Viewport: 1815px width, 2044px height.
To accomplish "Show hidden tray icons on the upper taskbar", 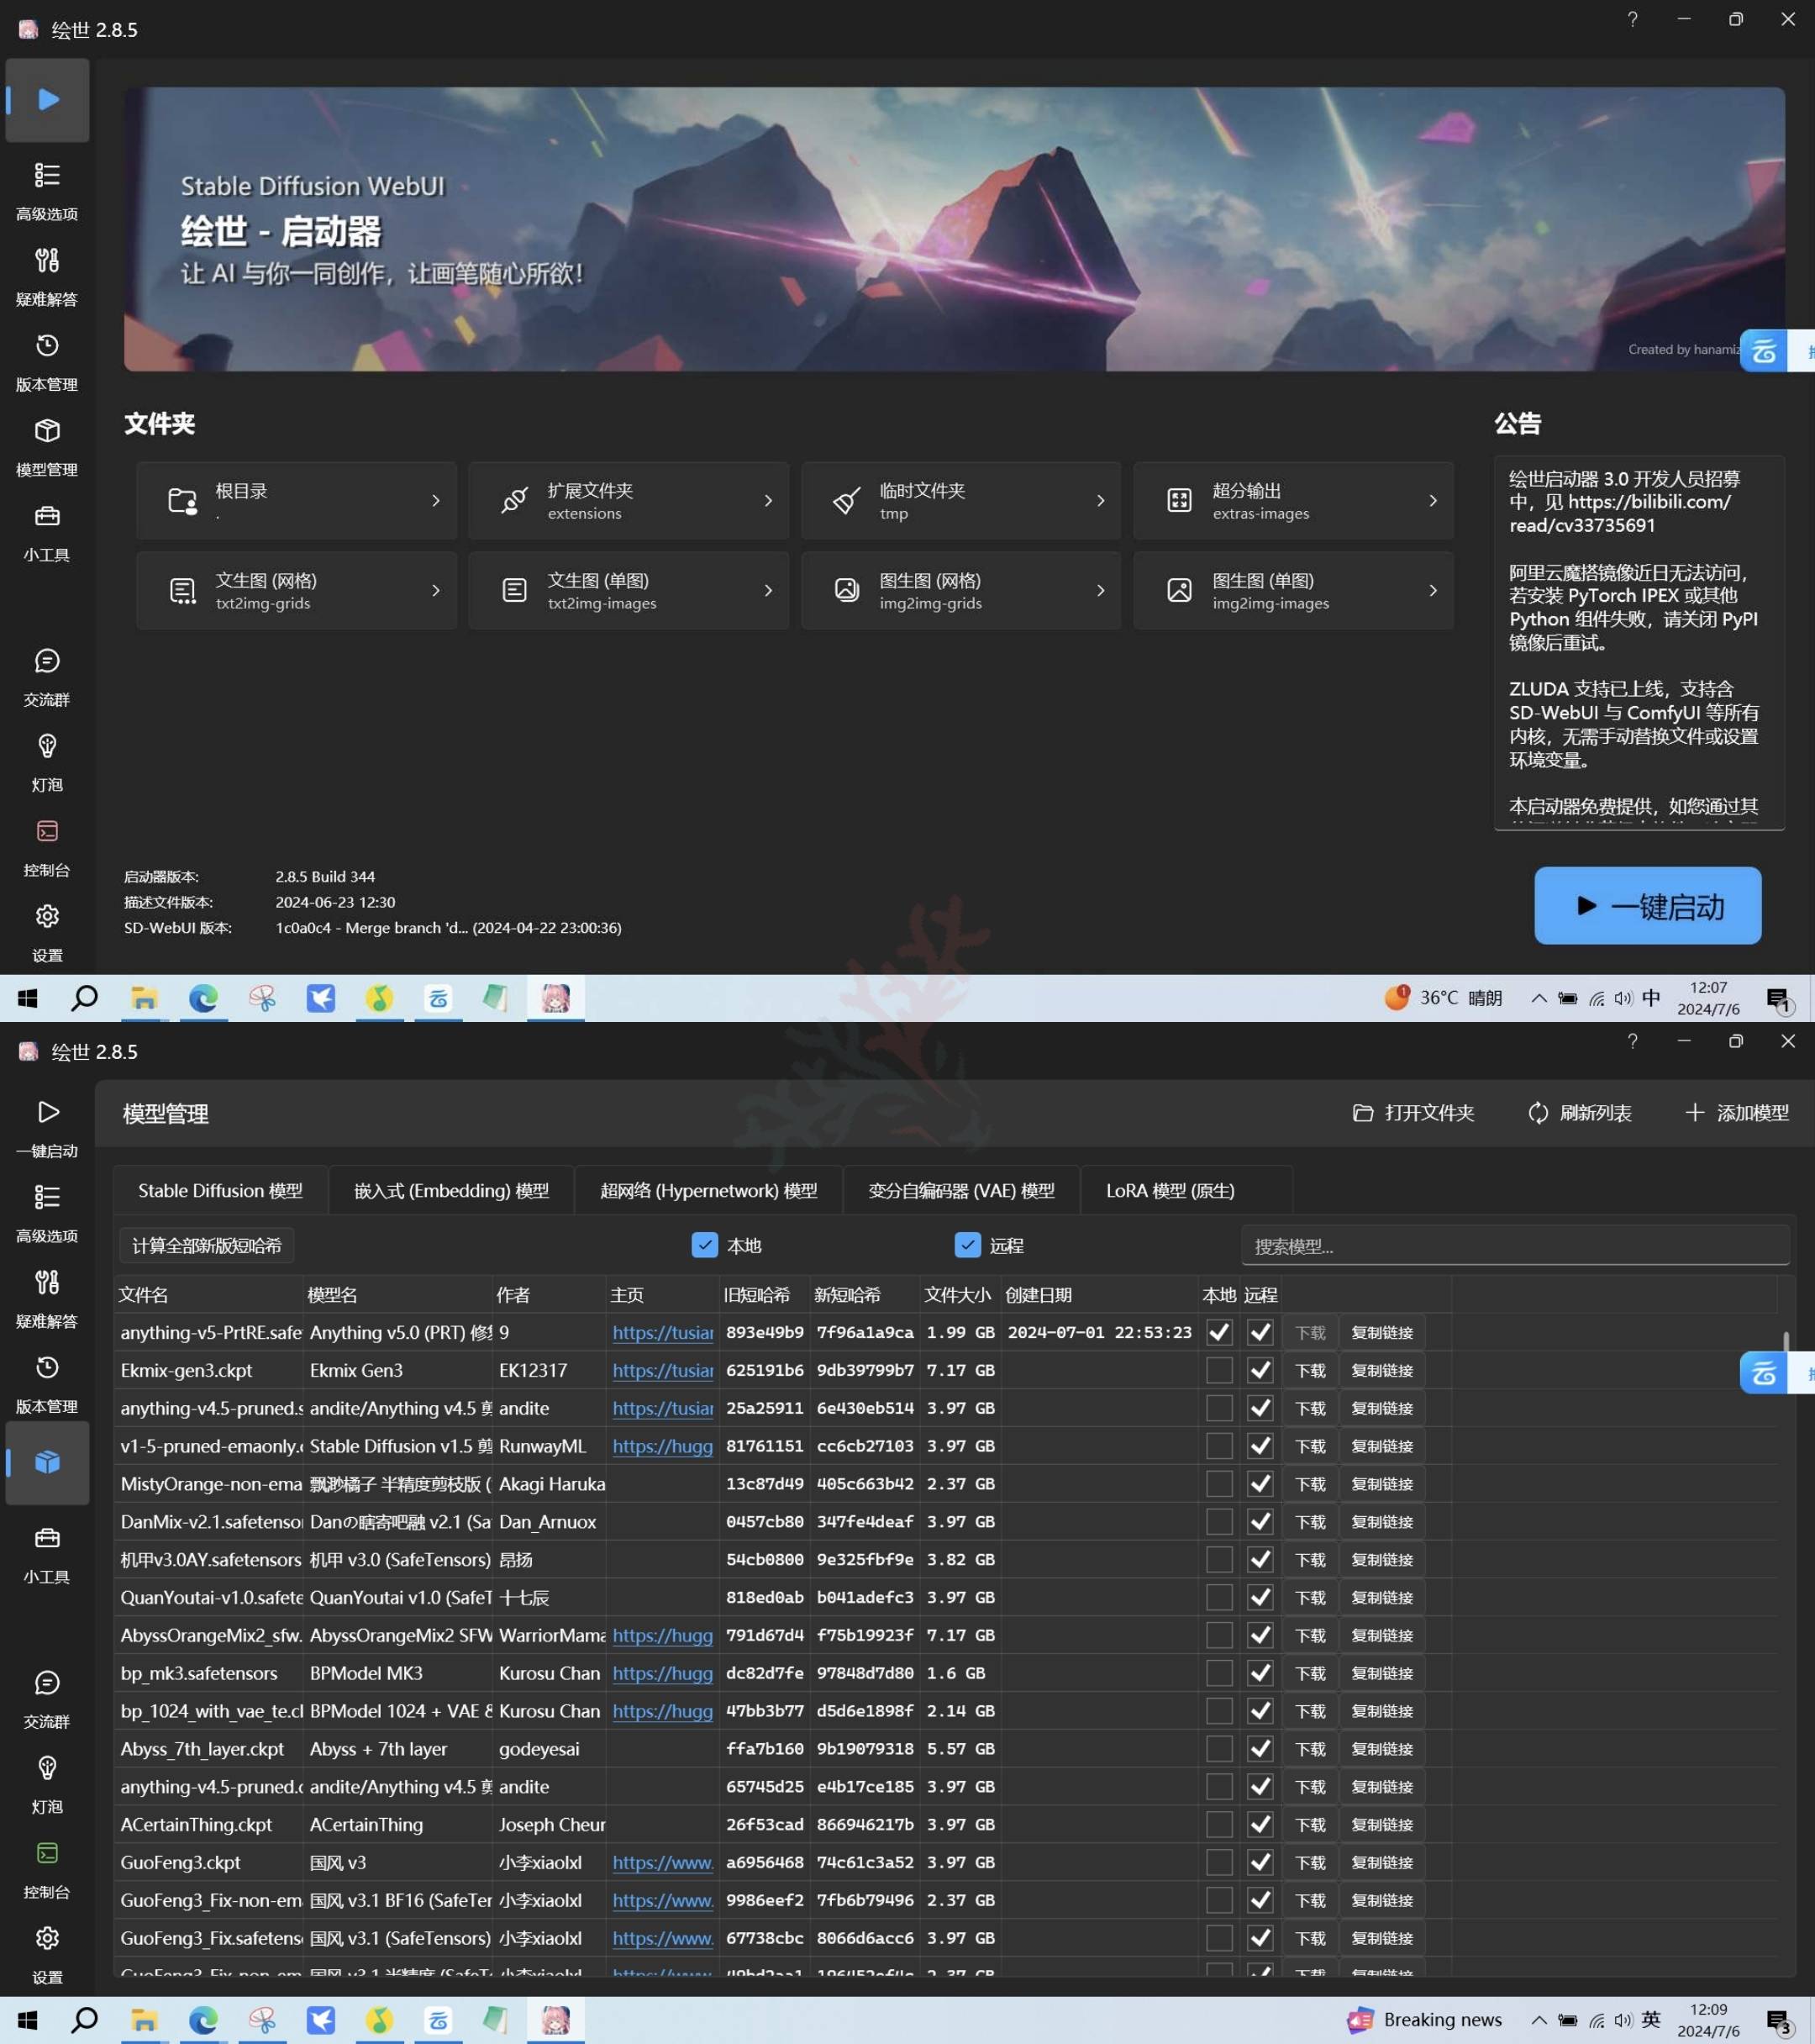I will tap(1538, 998).
